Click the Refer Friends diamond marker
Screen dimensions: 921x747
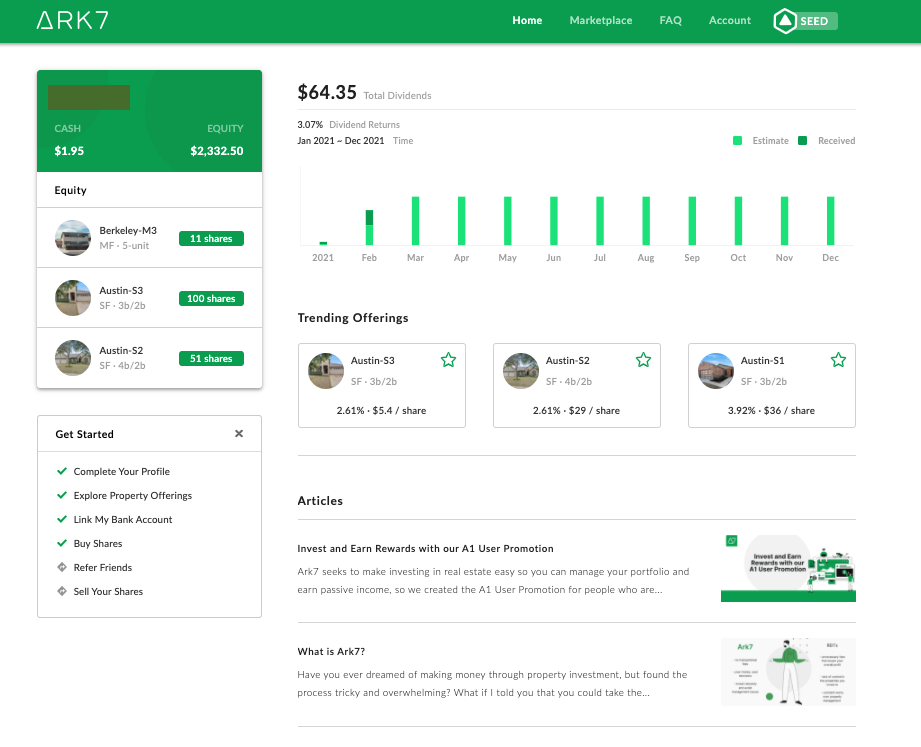(62, 567)
